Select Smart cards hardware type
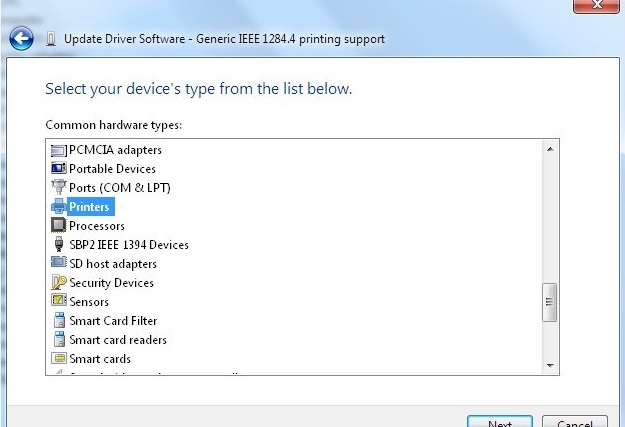 pyautogui.click(x=100, y=359)
